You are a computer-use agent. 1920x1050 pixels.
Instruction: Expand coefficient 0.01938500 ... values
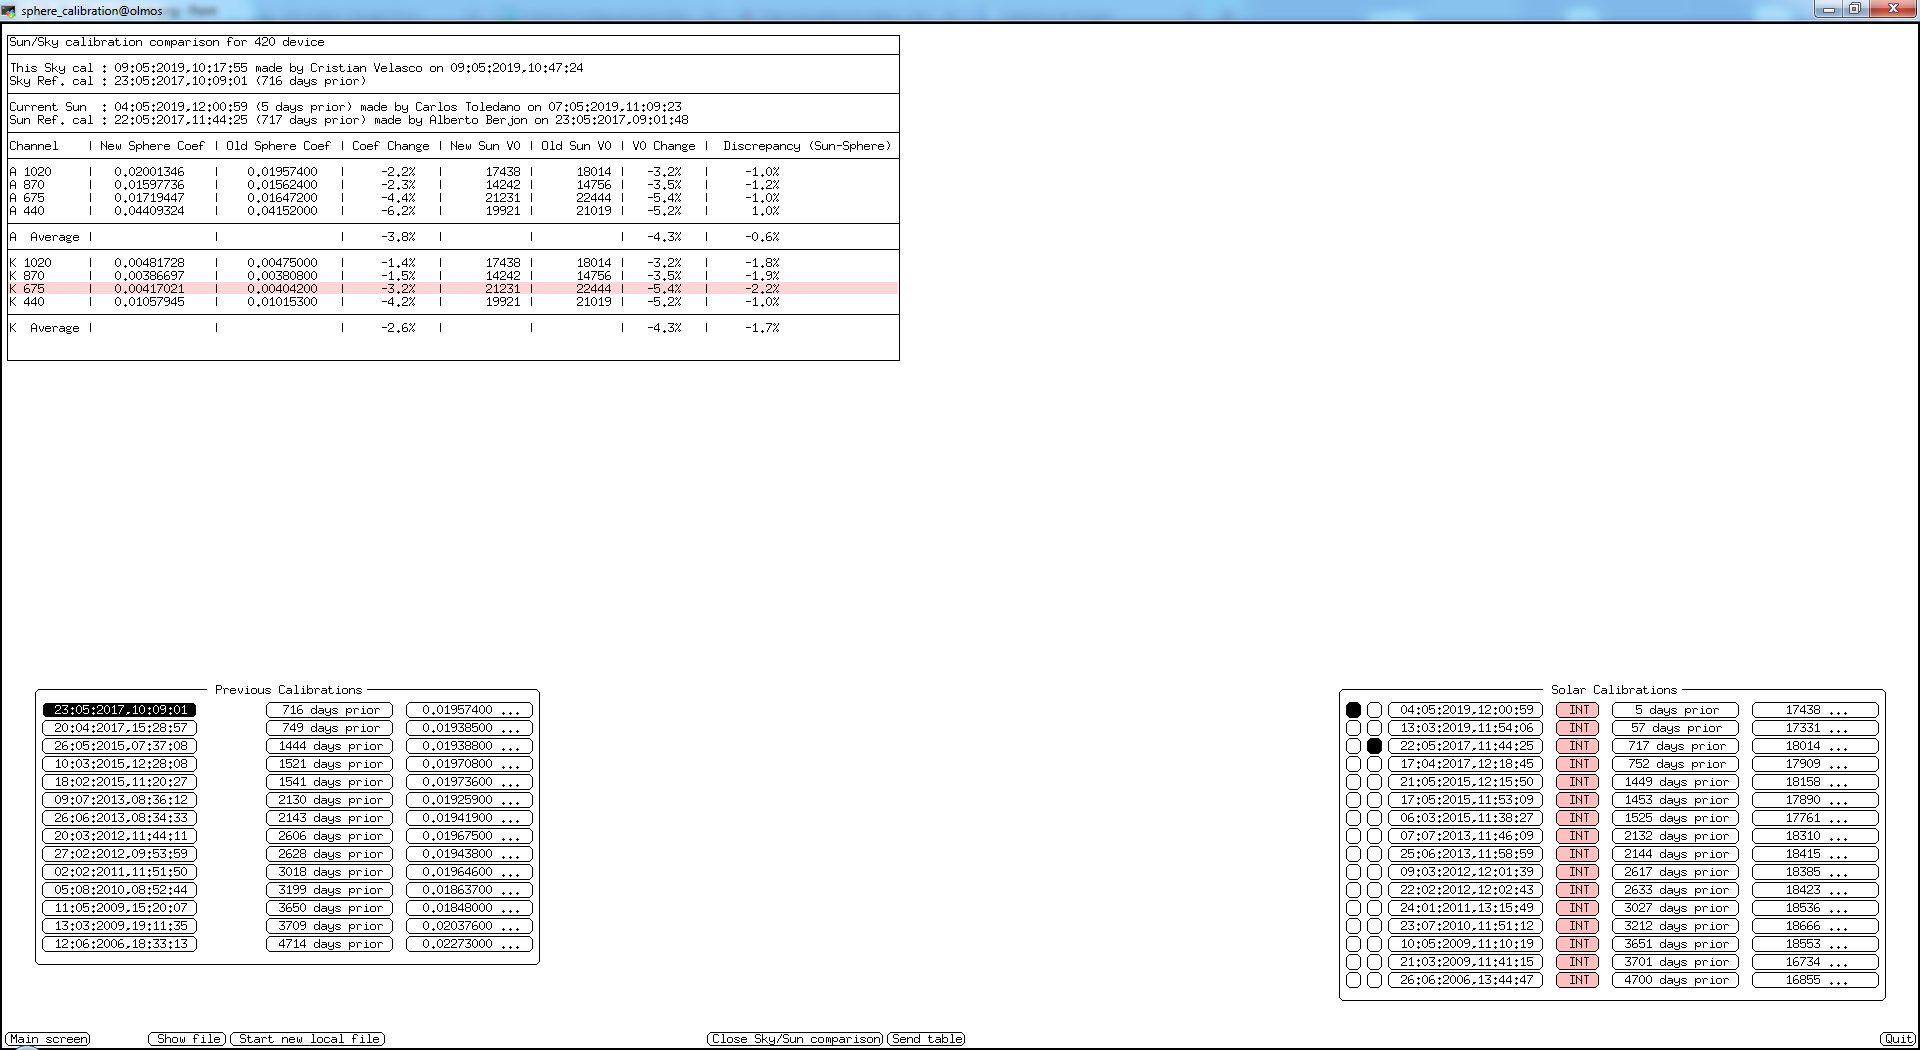470,728
